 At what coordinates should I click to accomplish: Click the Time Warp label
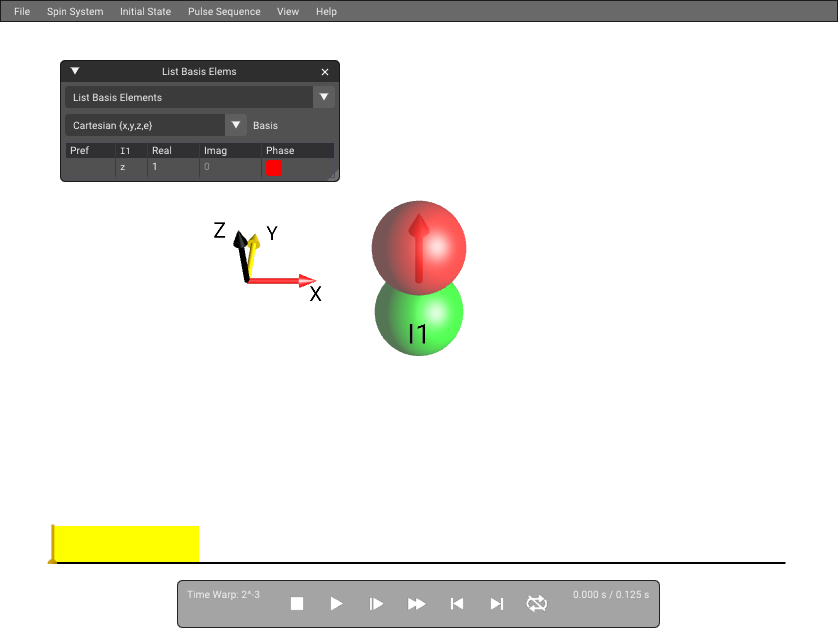(x=223, y=594)
